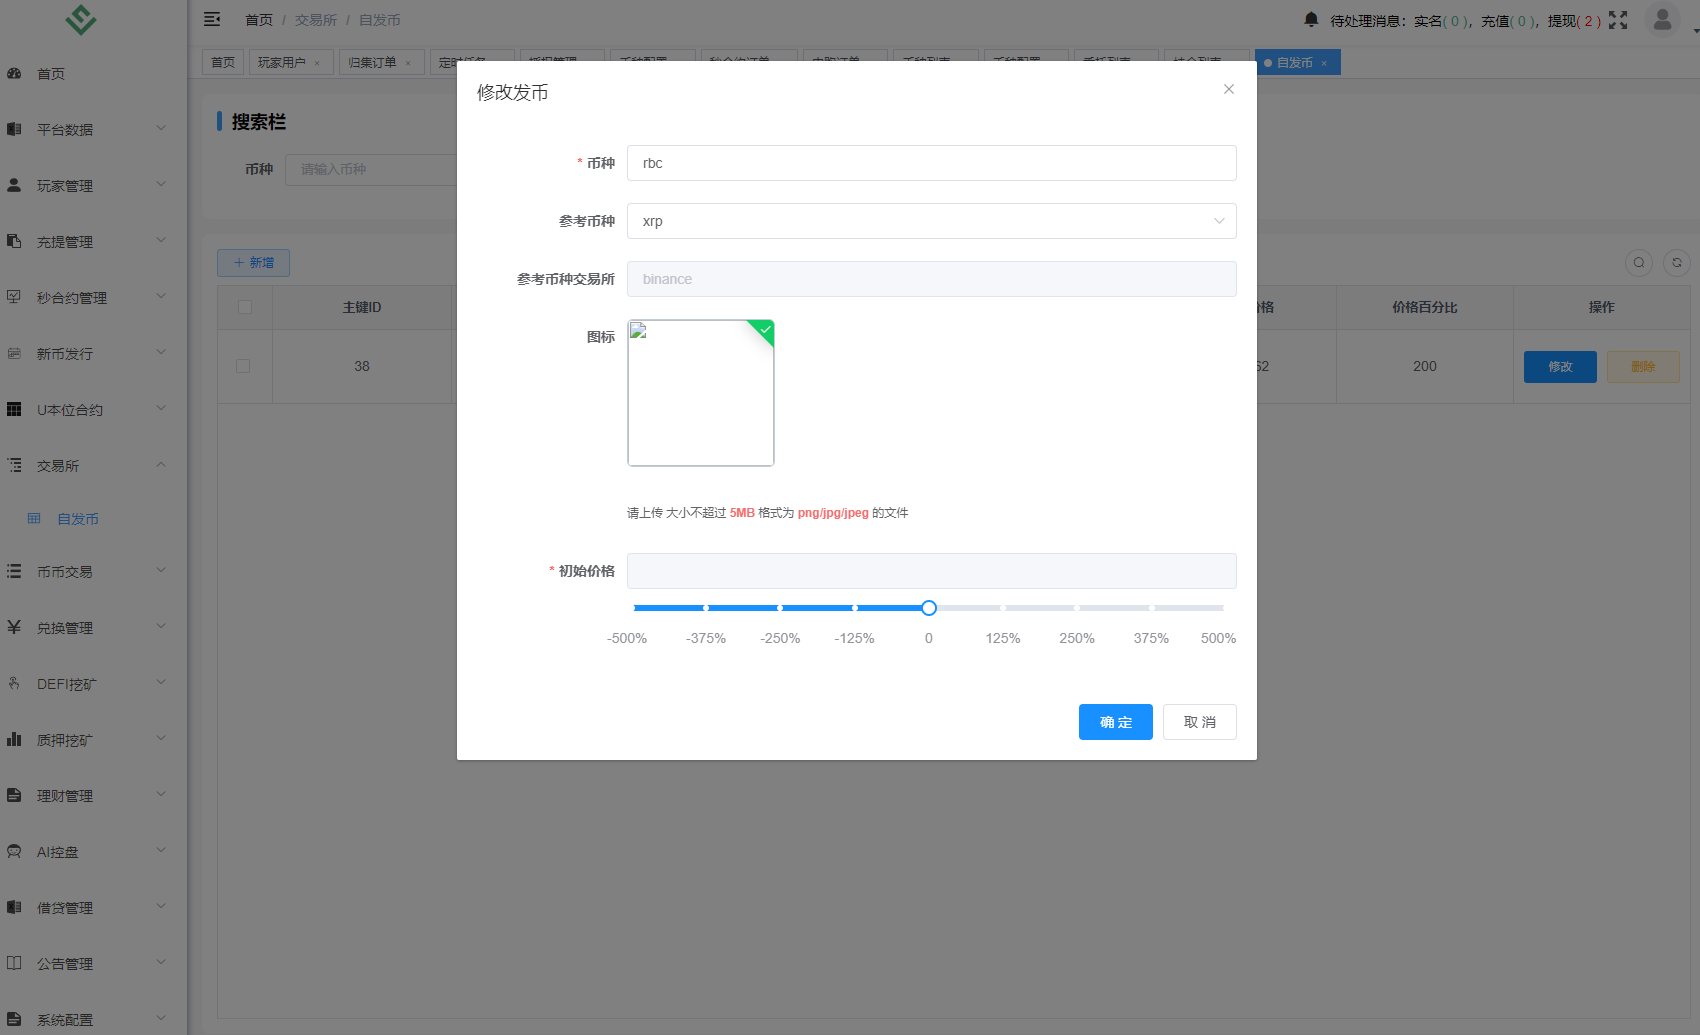Cancel the dialog with 取消
Screen dimensions: 1700x1035
1200,722
